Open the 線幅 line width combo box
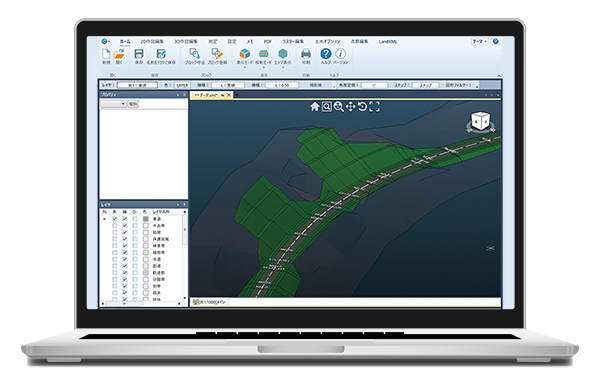600x386 pixels. (282, 85)
